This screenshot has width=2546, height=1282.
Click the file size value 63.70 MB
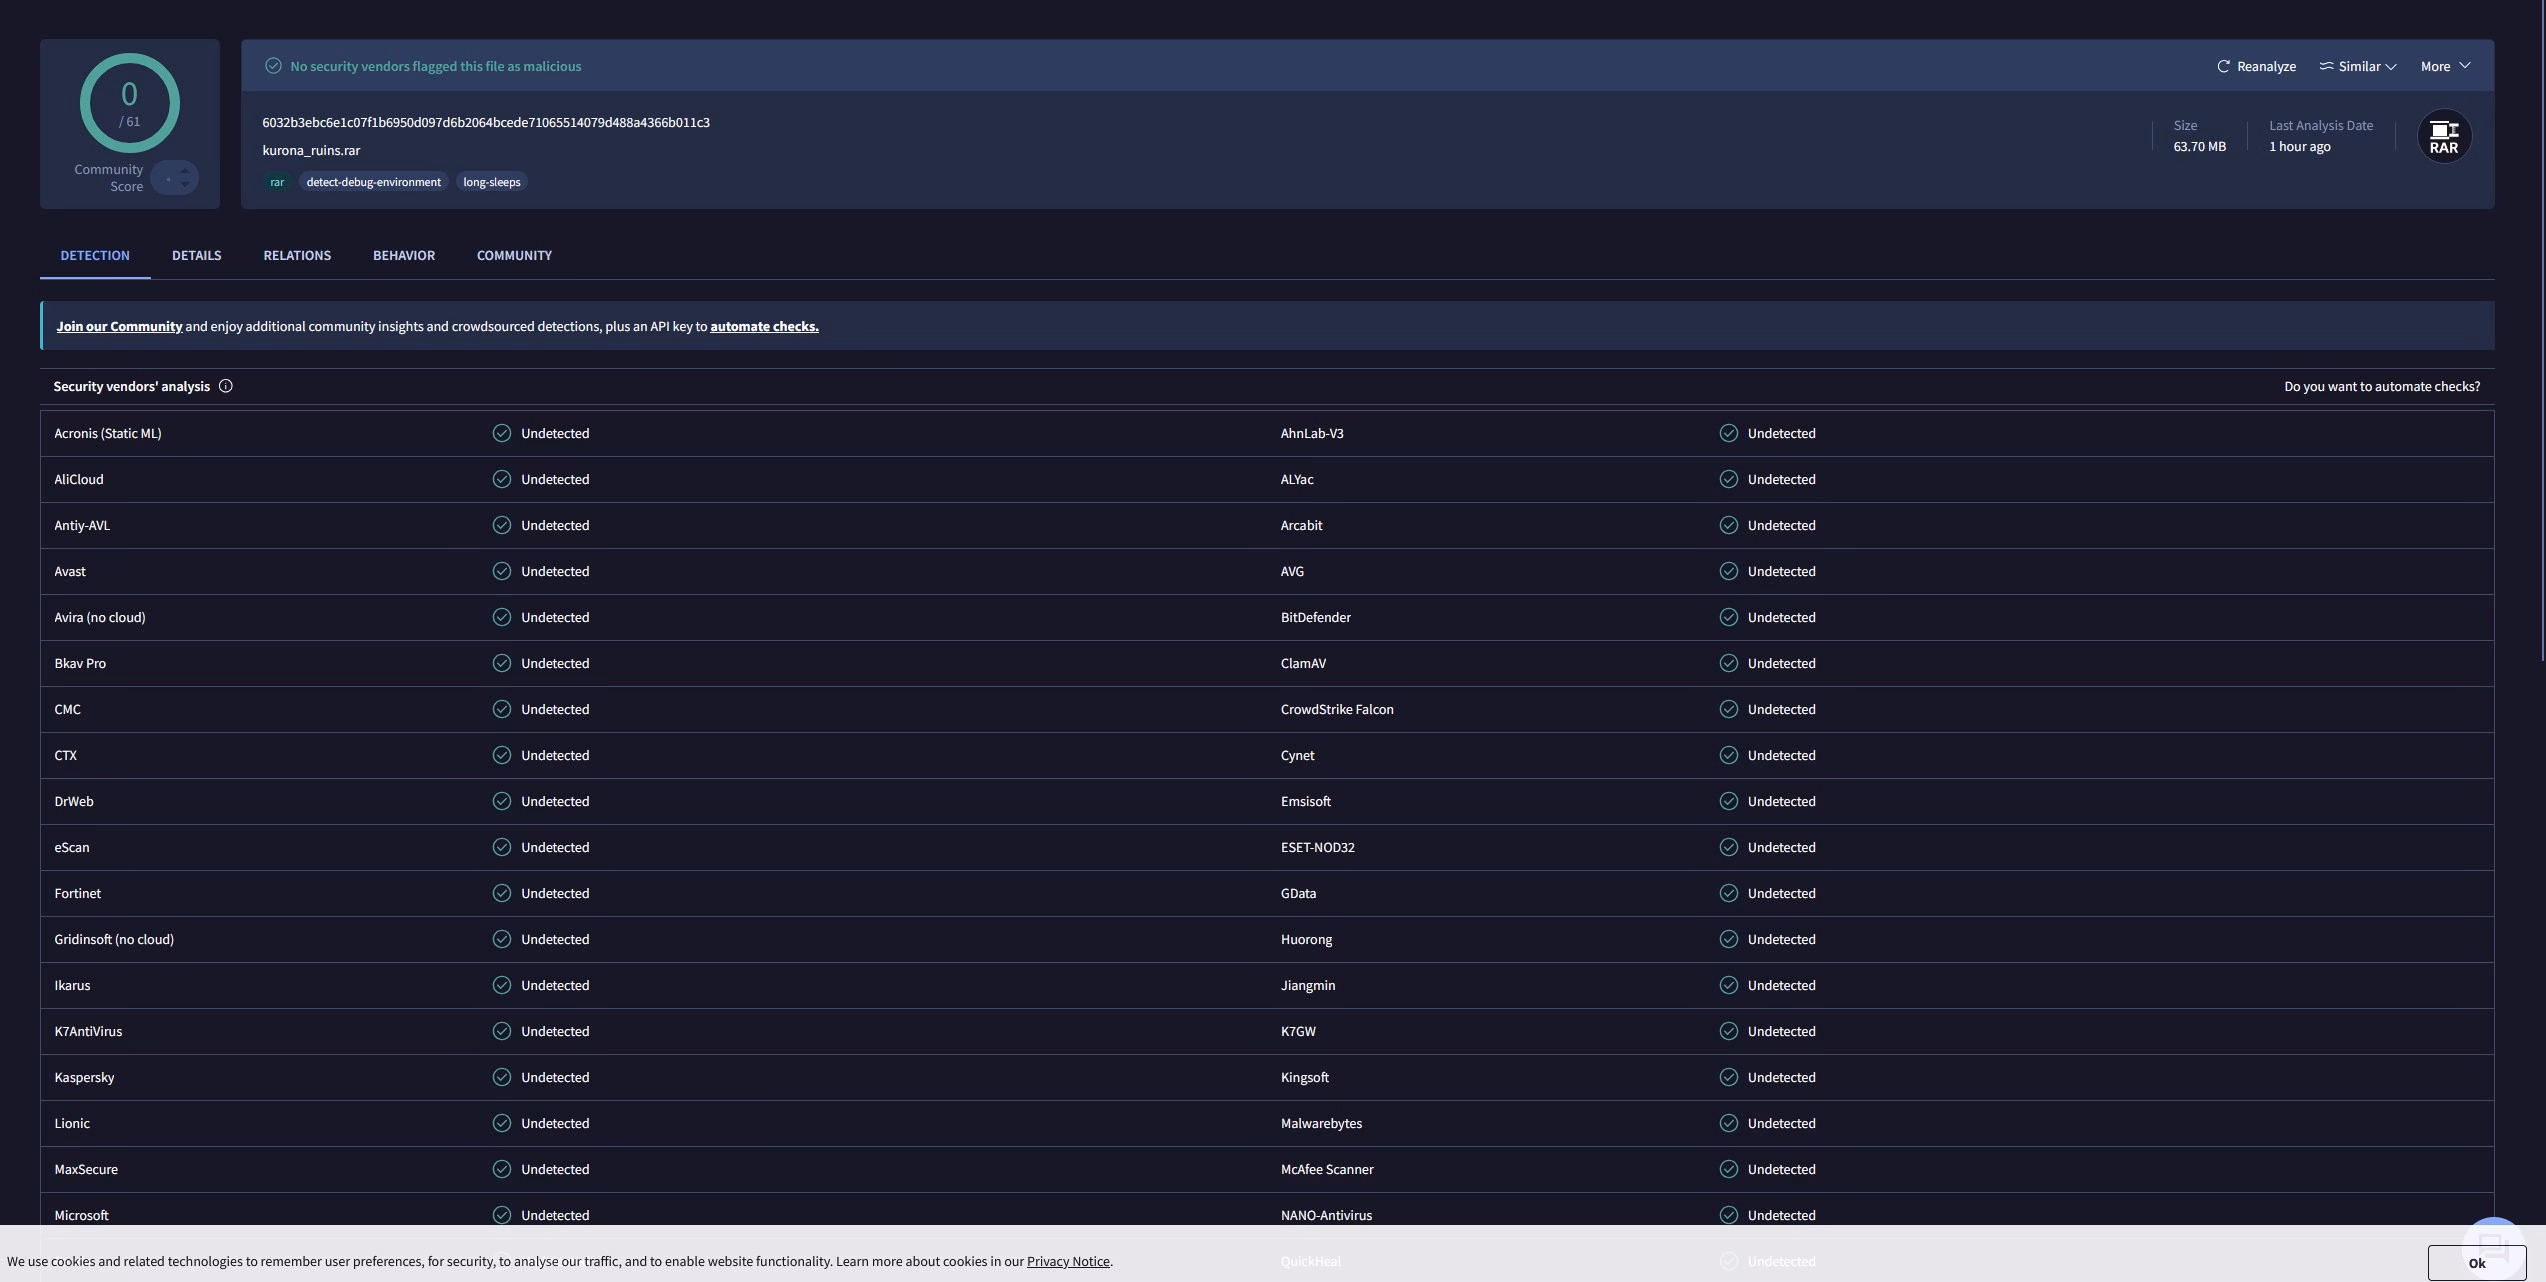pyautogui.click(x=2199, y=146)
